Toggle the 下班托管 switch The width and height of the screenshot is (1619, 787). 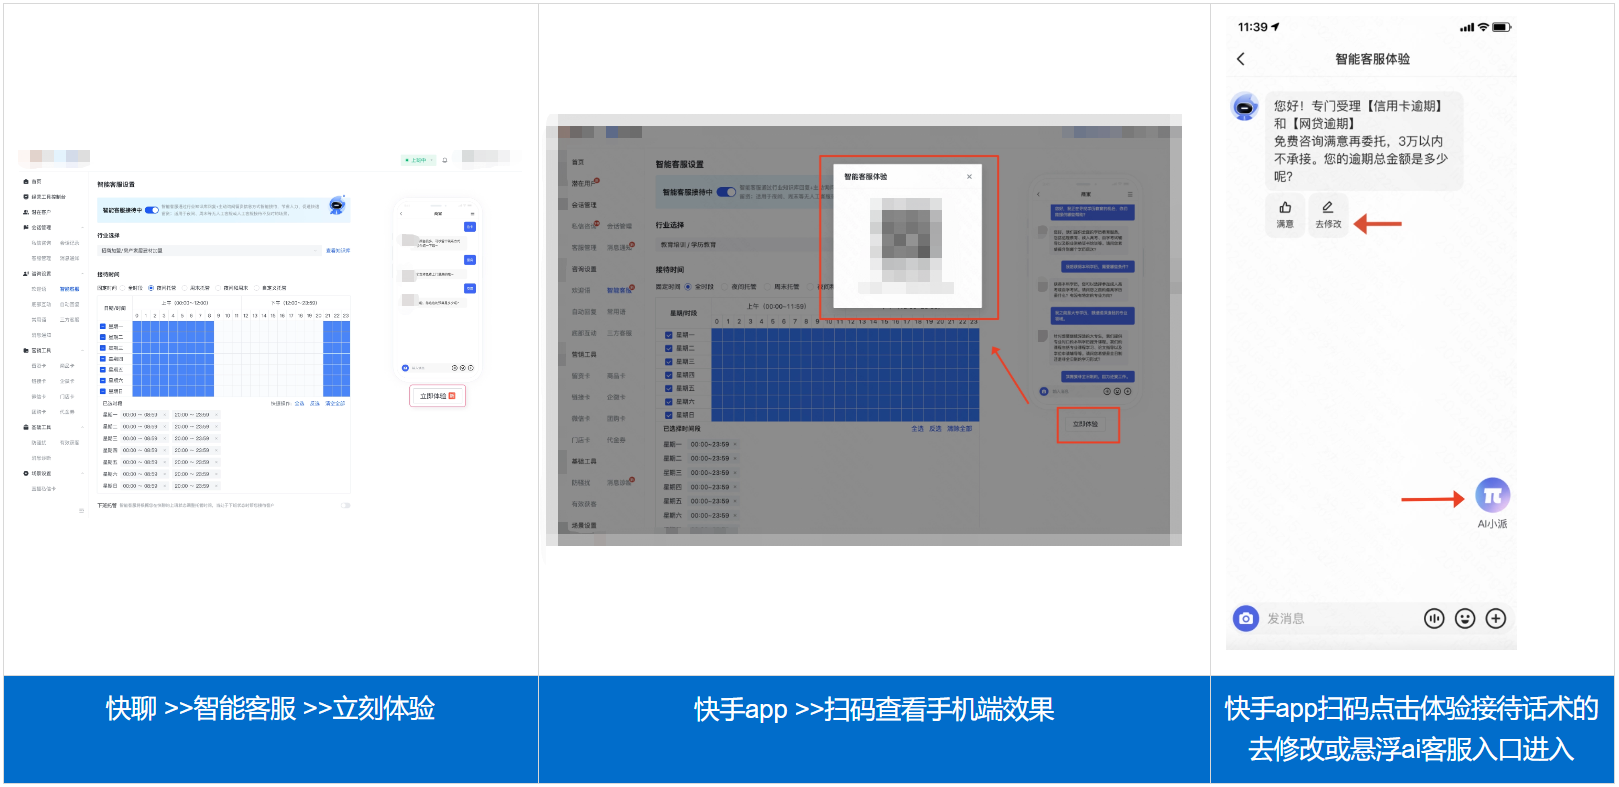pos(345,506)
